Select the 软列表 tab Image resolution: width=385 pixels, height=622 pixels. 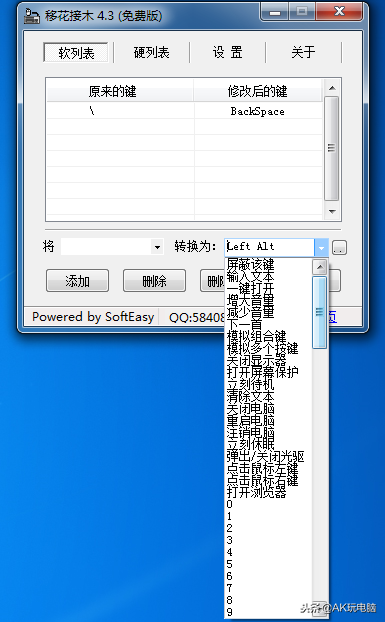(x=76, y=52)
